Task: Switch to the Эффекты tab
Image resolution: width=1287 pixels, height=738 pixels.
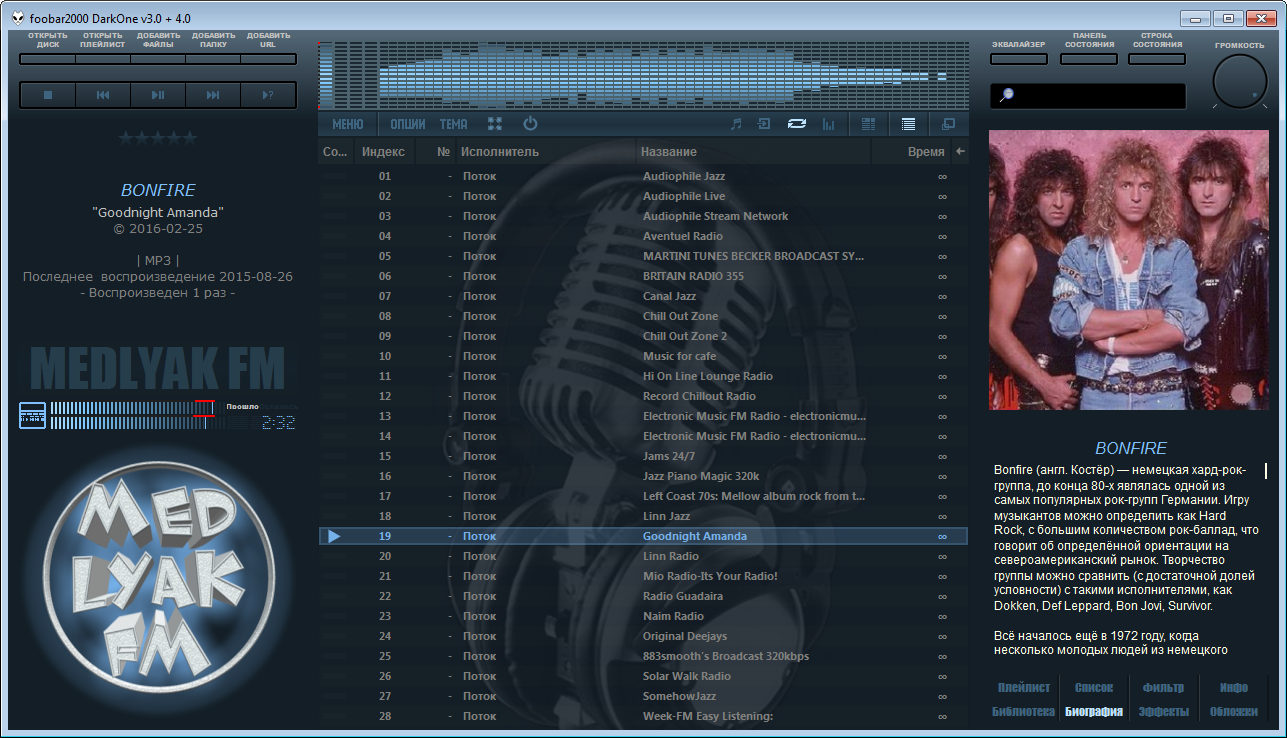Action: pyautogui.click(x=1163, y=712)
